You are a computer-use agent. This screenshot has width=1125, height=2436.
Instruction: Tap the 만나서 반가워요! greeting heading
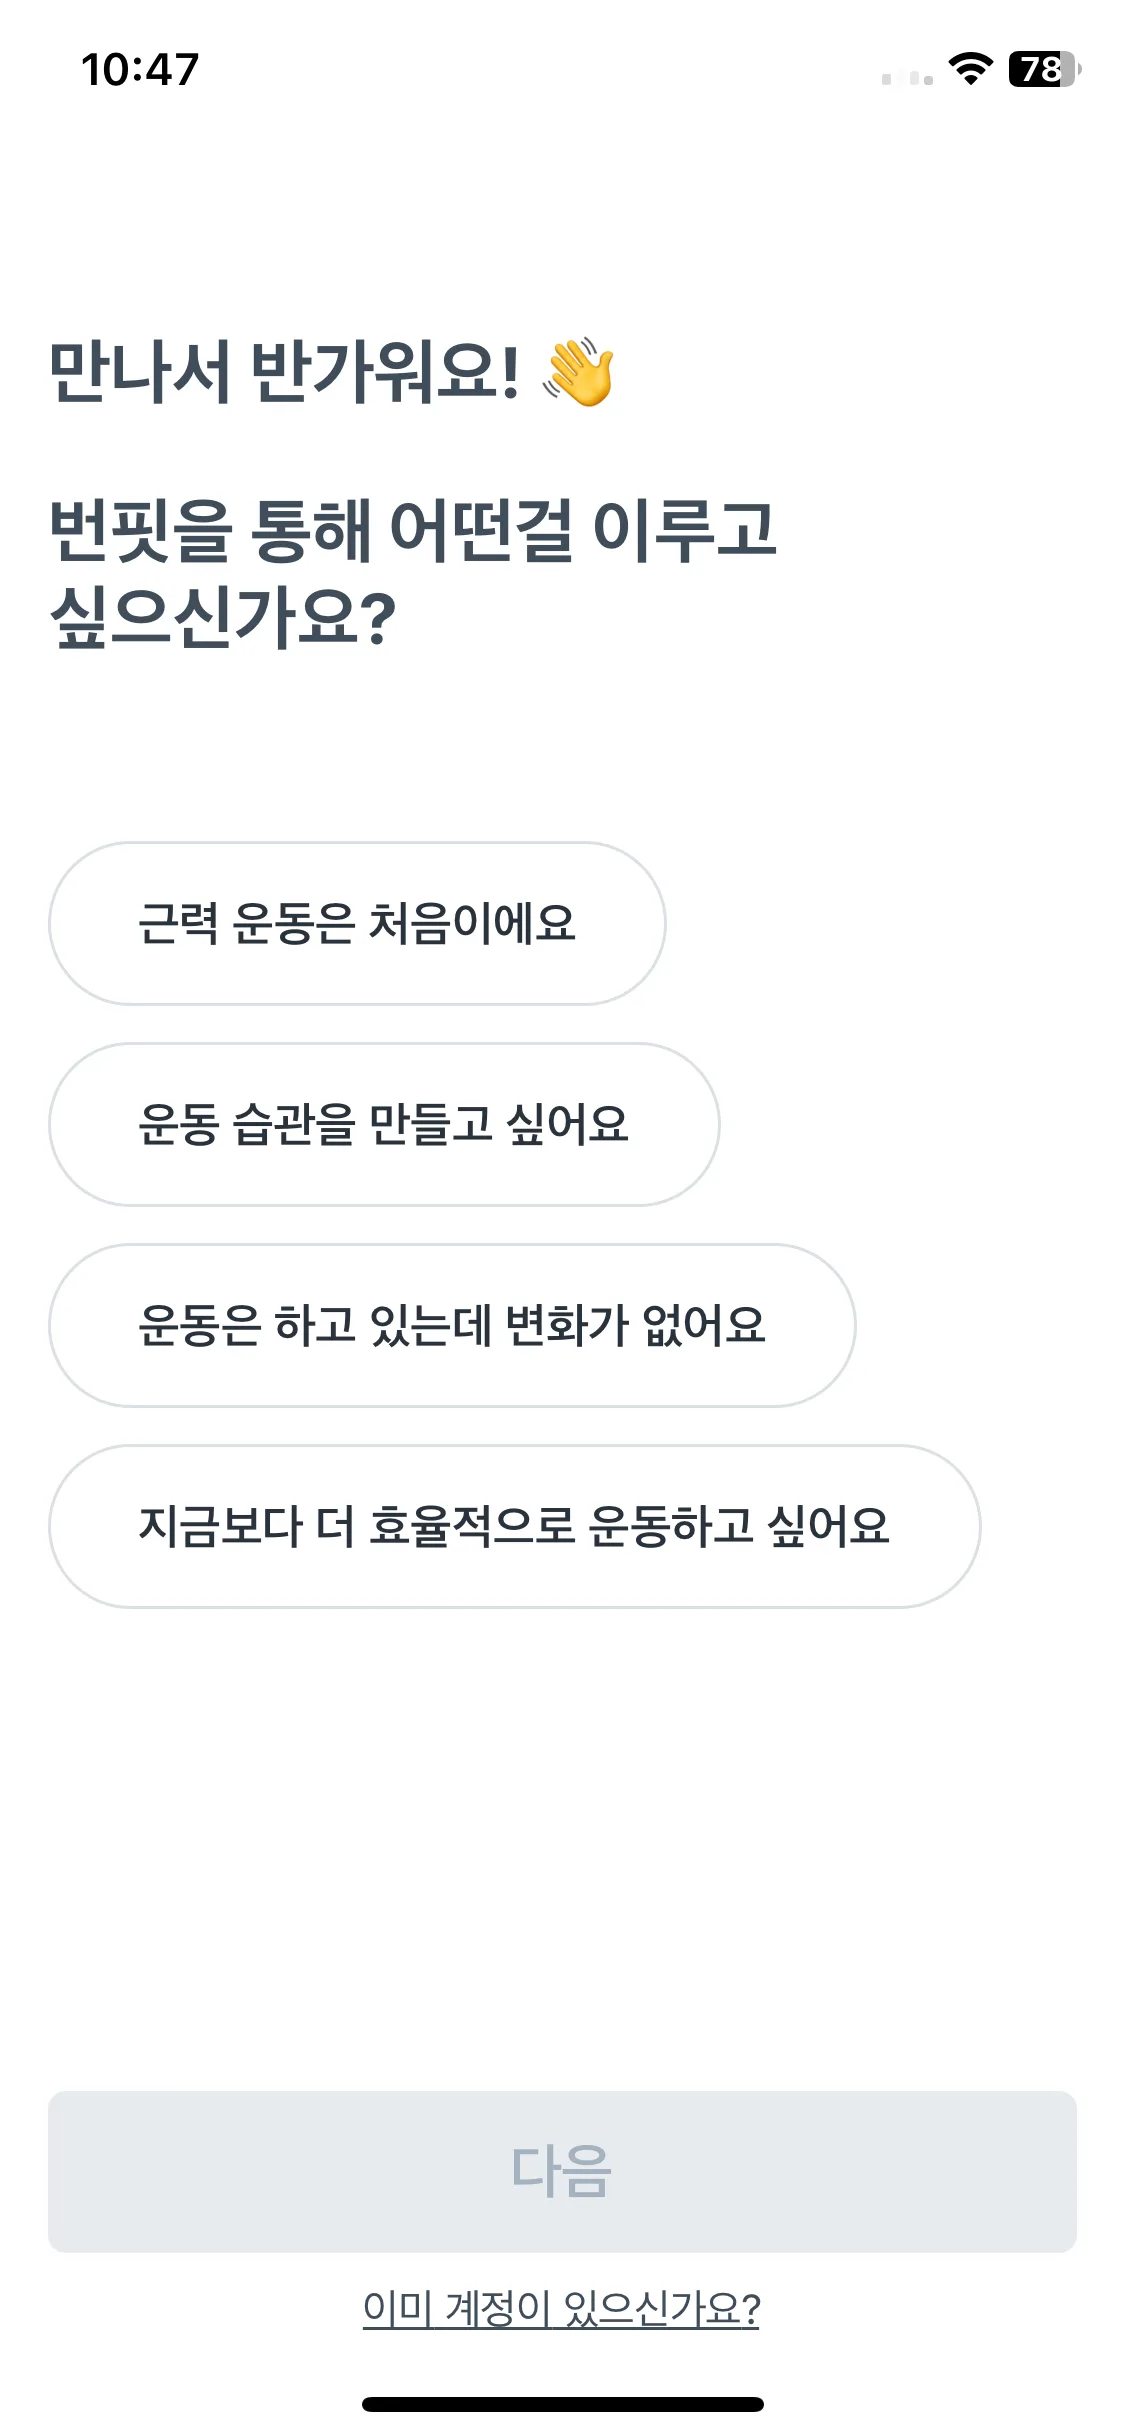(285, 372)
